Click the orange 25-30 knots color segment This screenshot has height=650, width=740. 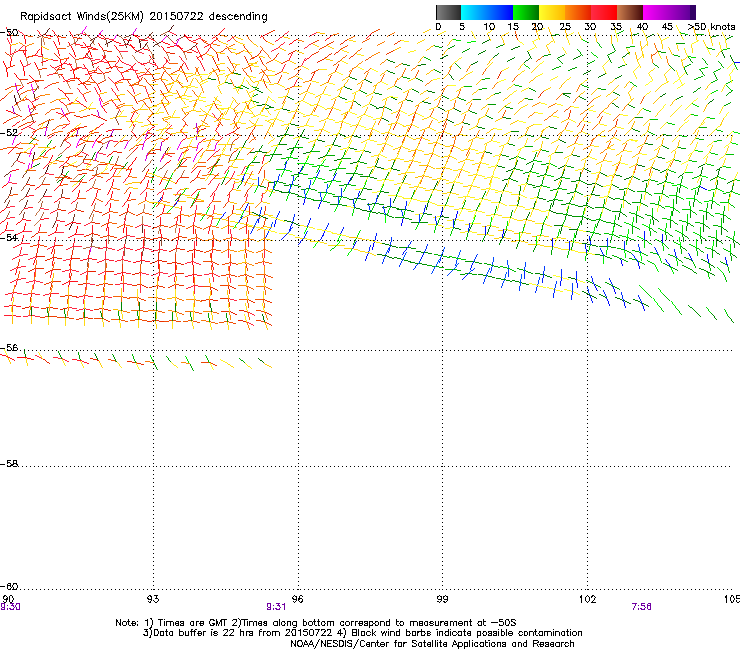pos(578,12)
